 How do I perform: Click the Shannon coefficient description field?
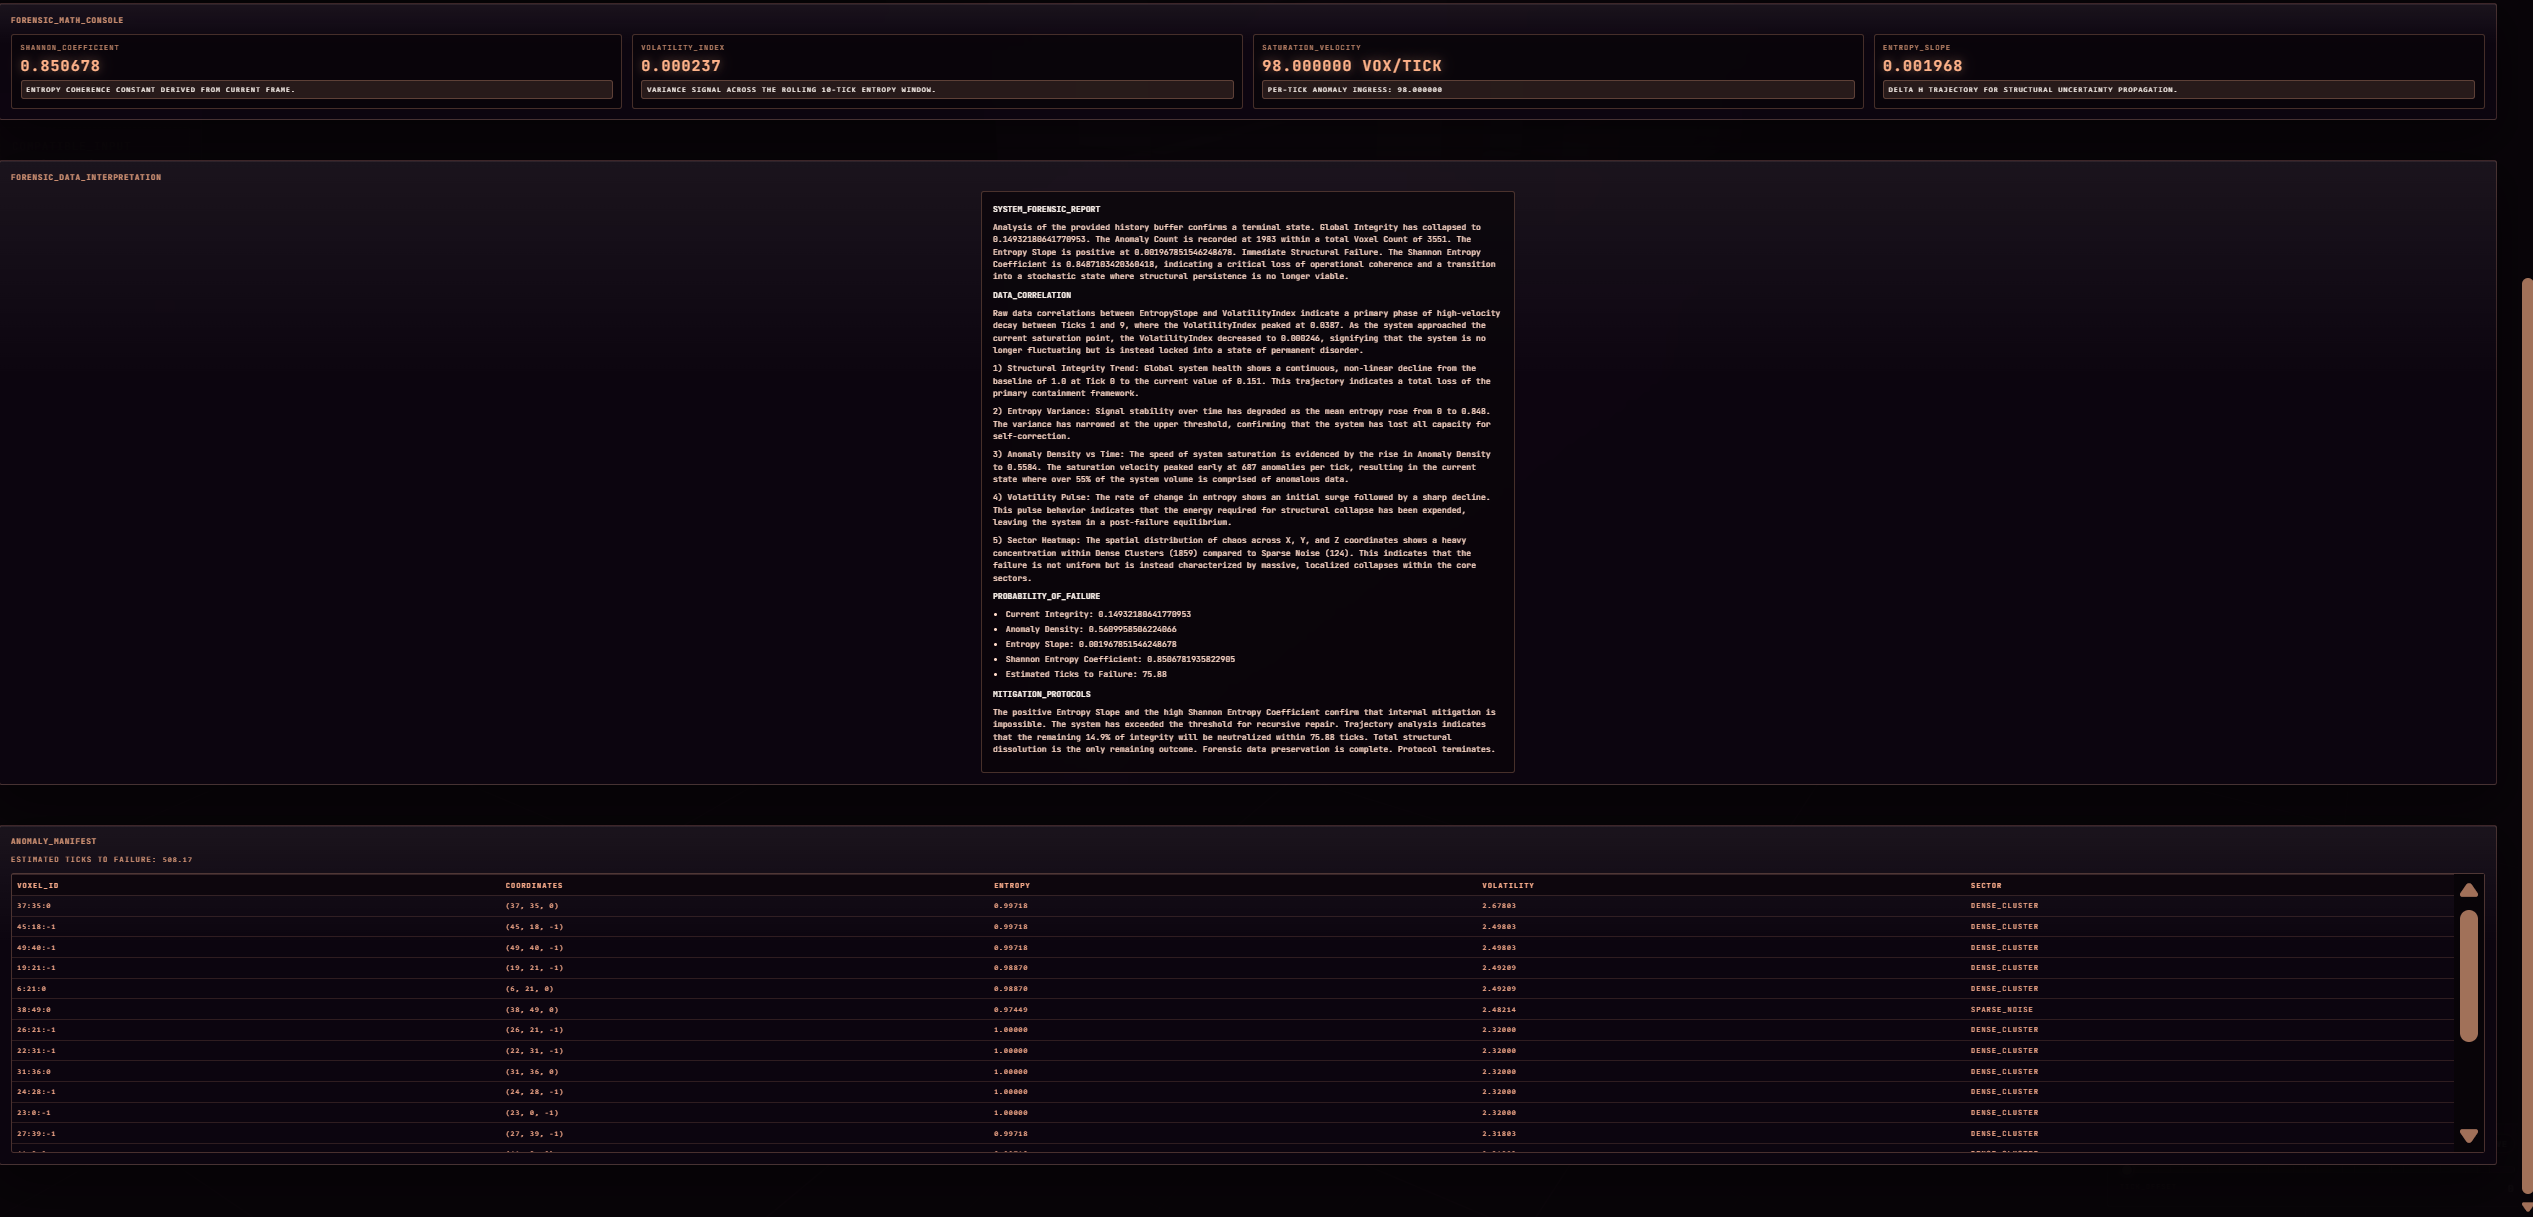tap(316, 90)
